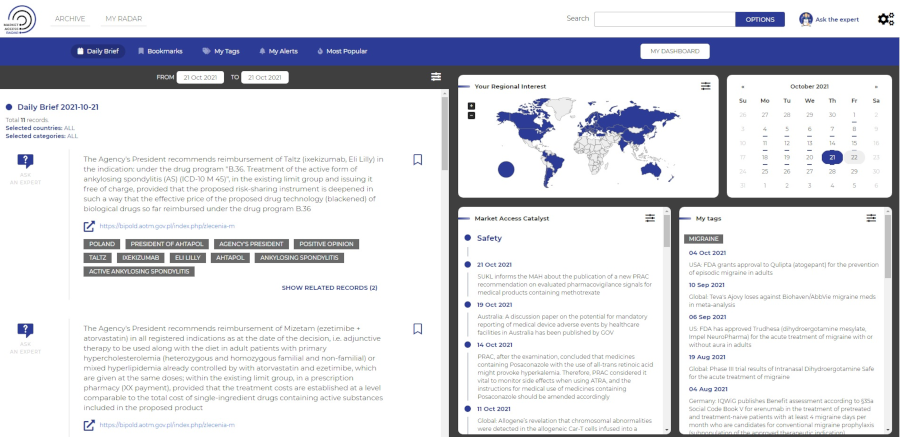Select October 22 on the calendar

[854, 157]
